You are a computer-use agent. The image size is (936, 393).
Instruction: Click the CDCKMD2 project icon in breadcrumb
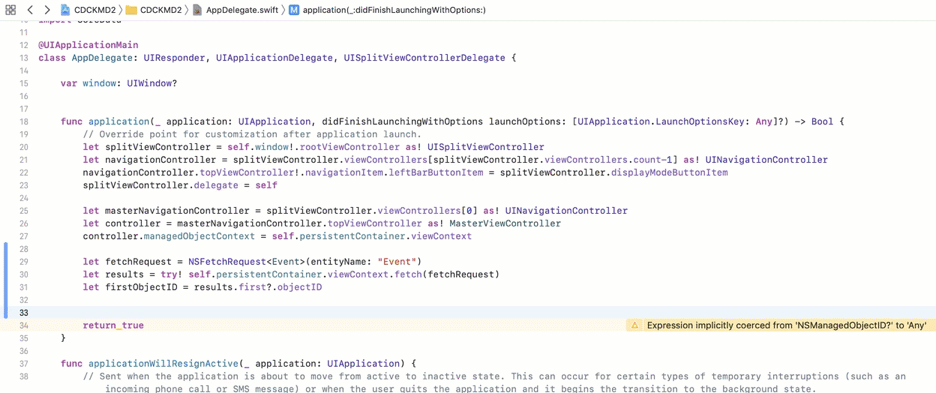tap(66, 10)
